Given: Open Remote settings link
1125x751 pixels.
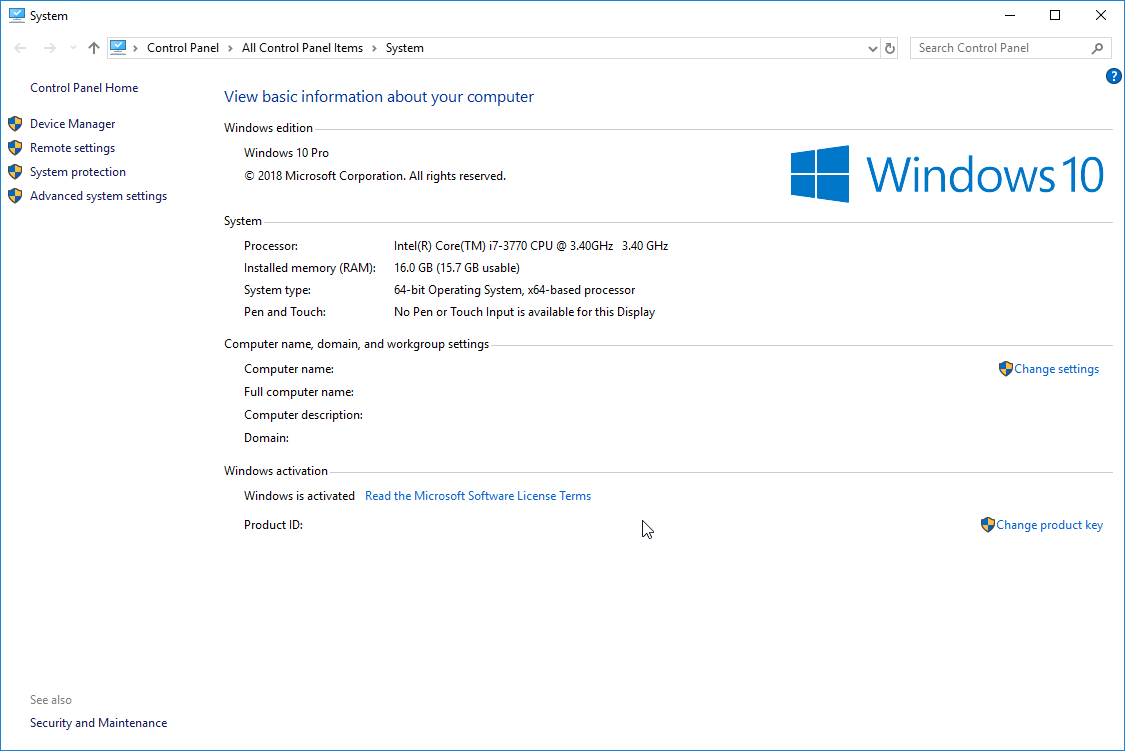Looking at the screenshot, I should click(x=72, y=148).
